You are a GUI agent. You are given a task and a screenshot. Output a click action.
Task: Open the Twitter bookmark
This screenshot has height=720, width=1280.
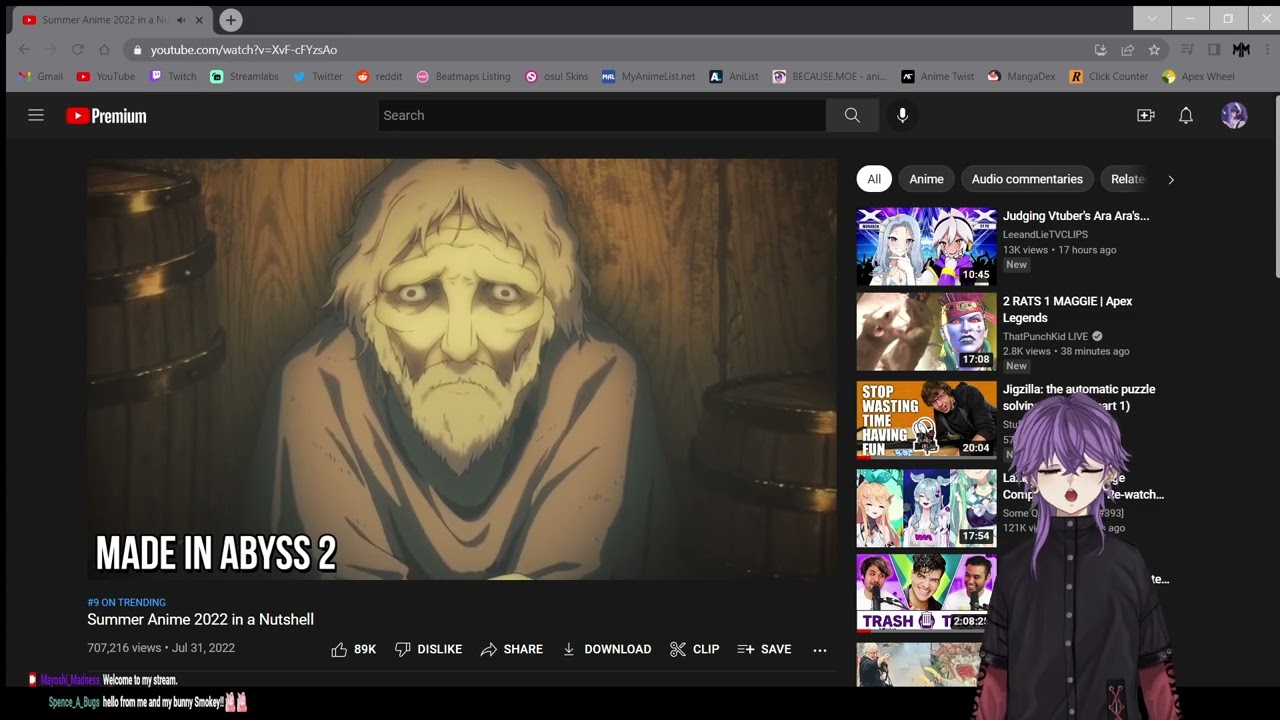coord(318,76)
